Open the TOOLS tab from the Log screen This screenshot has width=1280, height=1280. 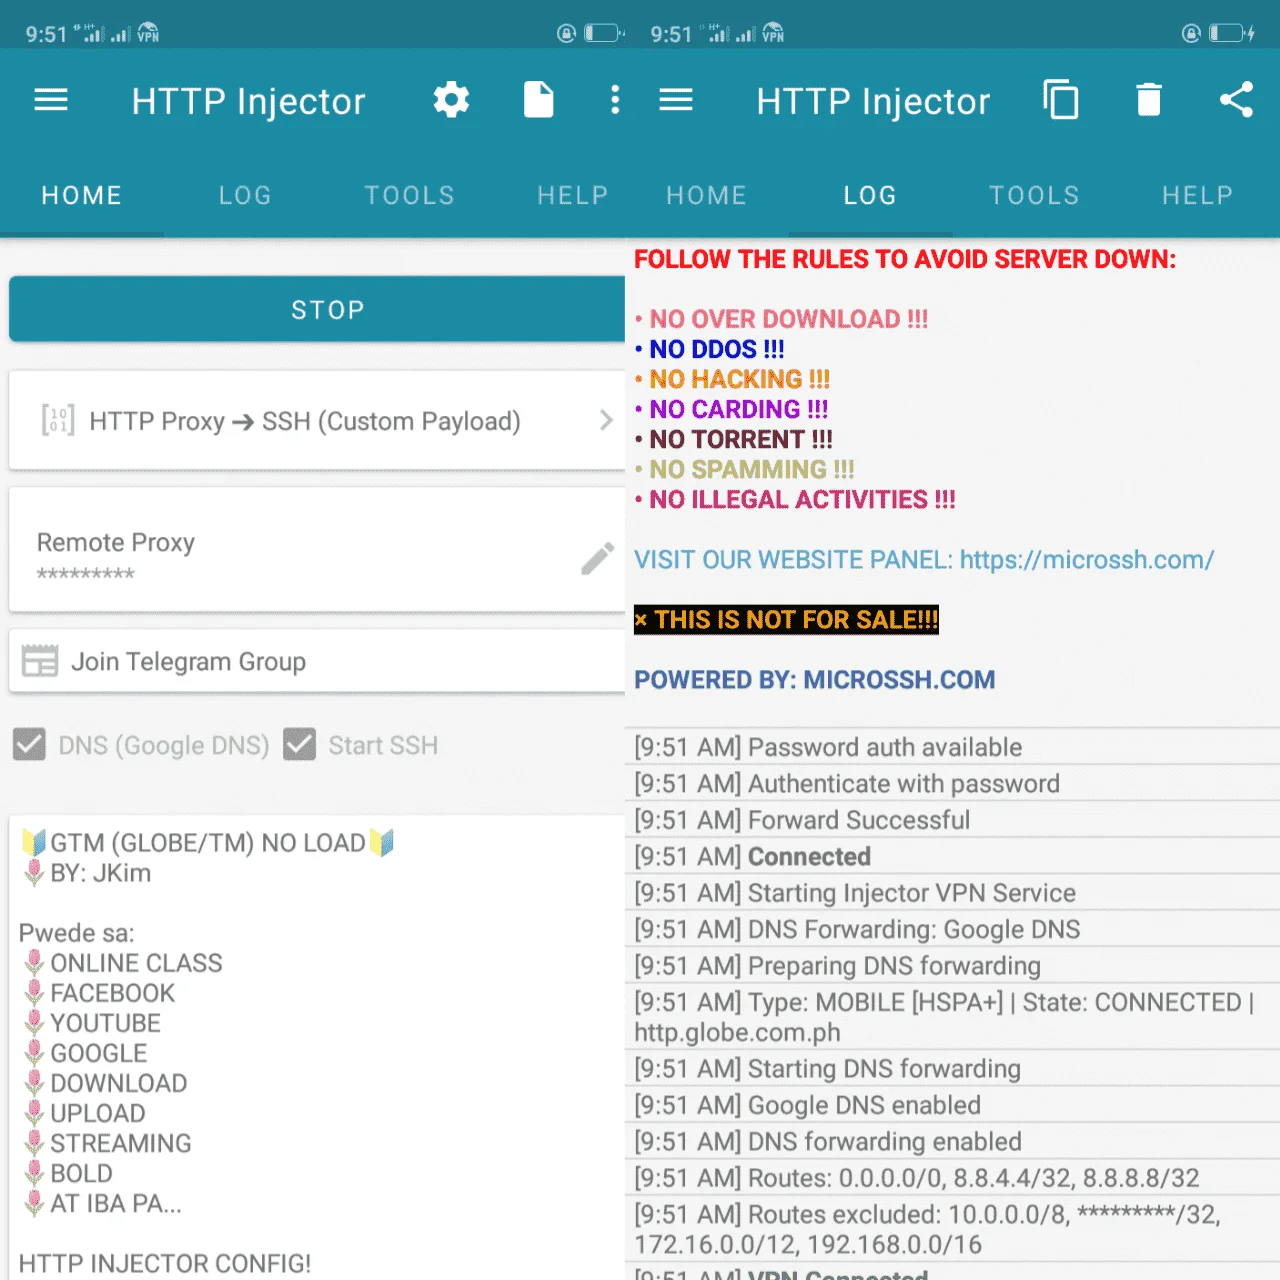coord(1034,195)
